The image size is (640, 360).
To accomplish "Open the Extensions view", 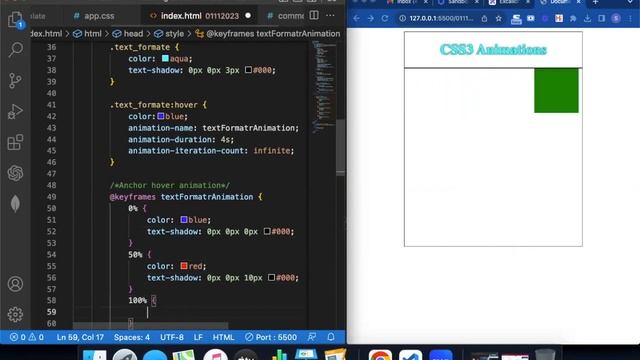I will tap(16, 142).
